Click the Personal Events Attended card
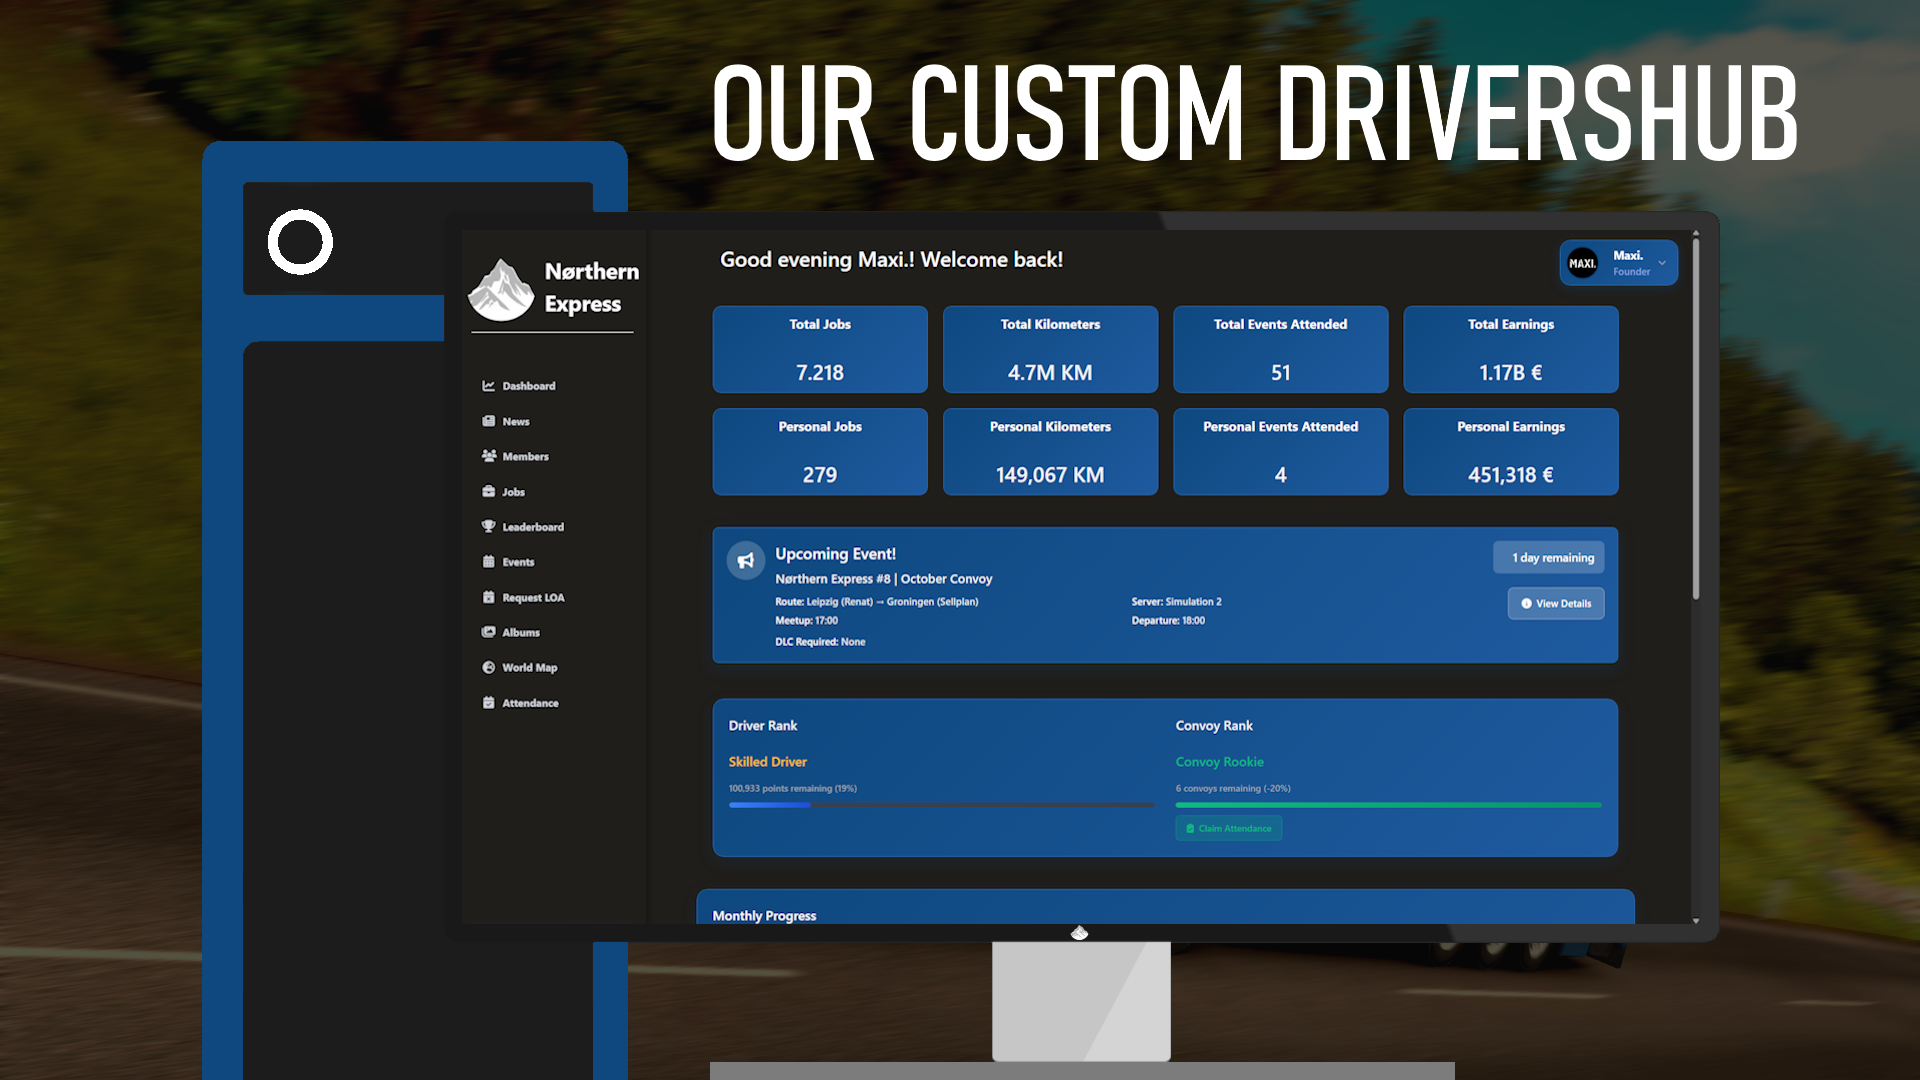The height and width of the screenshot is (1080, 1920). click(1281, 451)
